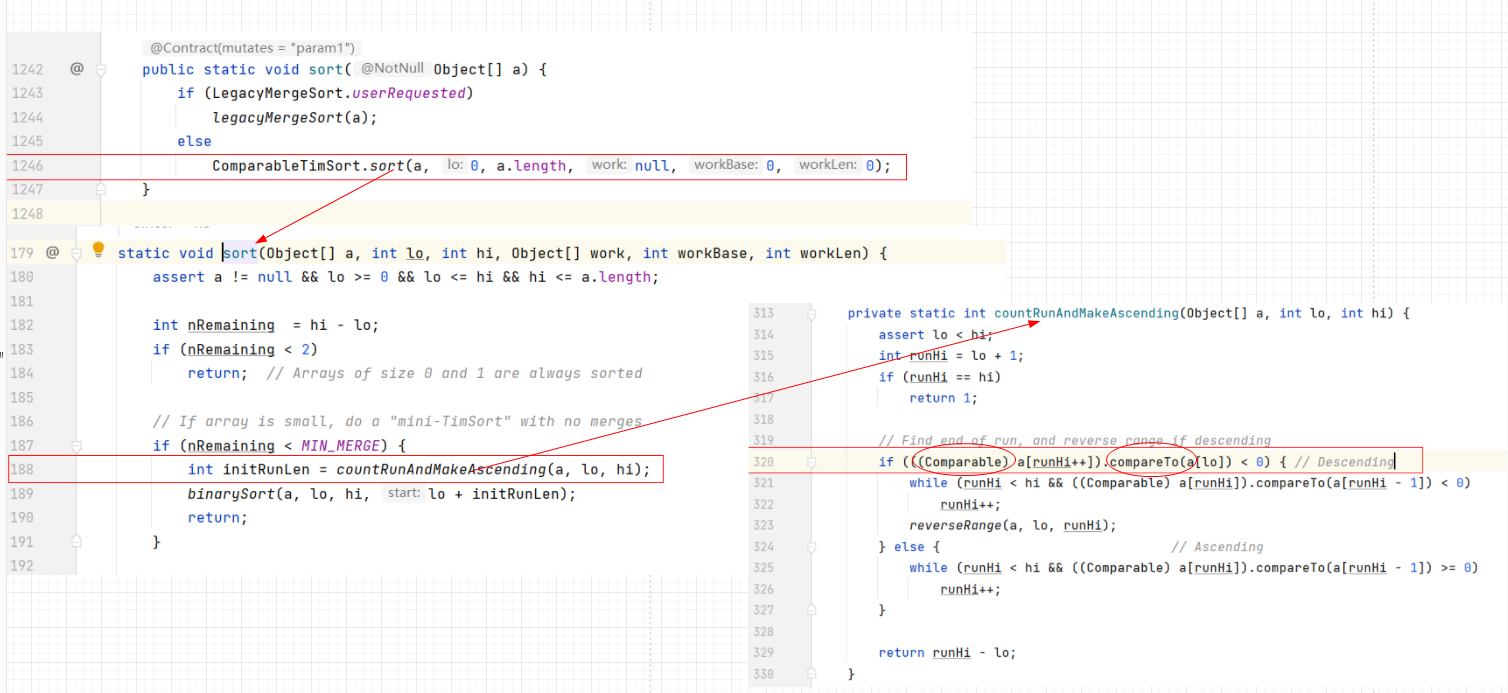The height and width of the screenshot is (693, 1508).
Task: Click line number 1246 in the gutter
Action: 28,166
